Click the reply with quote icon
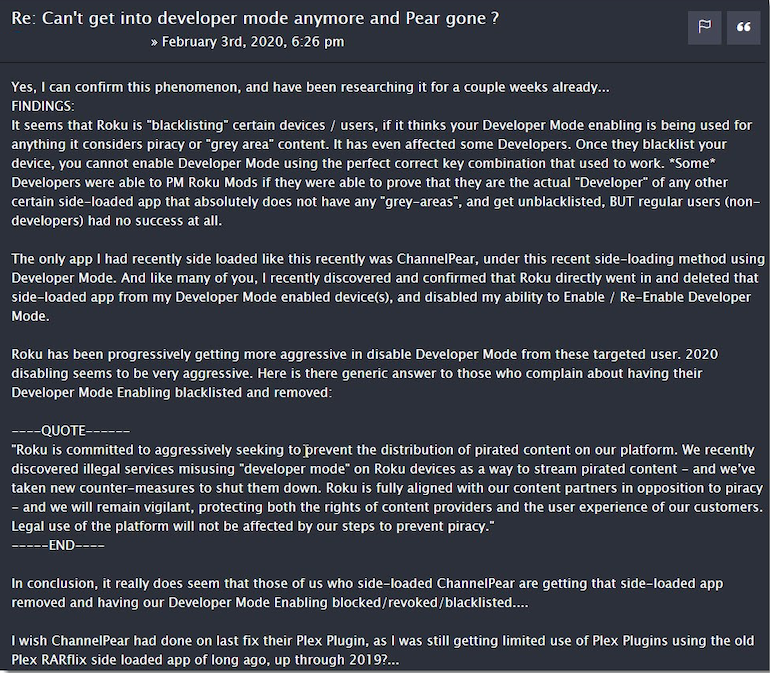Image resolution: width=770 pixels, height=673 pixels. [743, 27]
